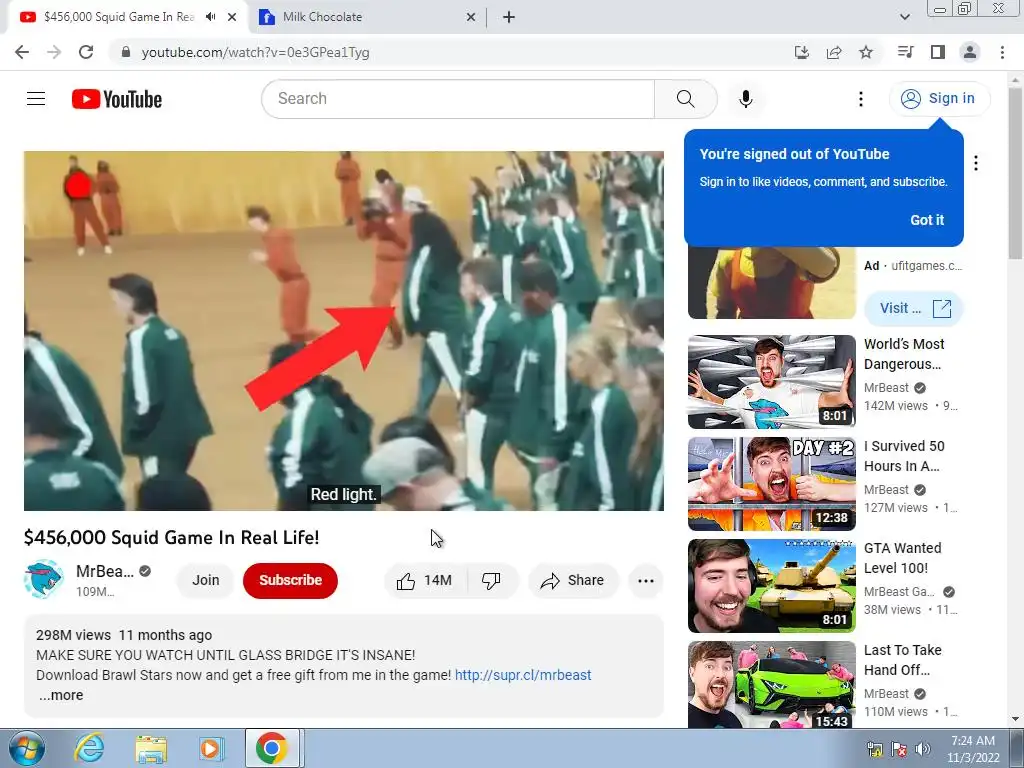This screenshot has height=768, width=1024.
Task: View site info via lock icon
Action: tap(126, 52)
